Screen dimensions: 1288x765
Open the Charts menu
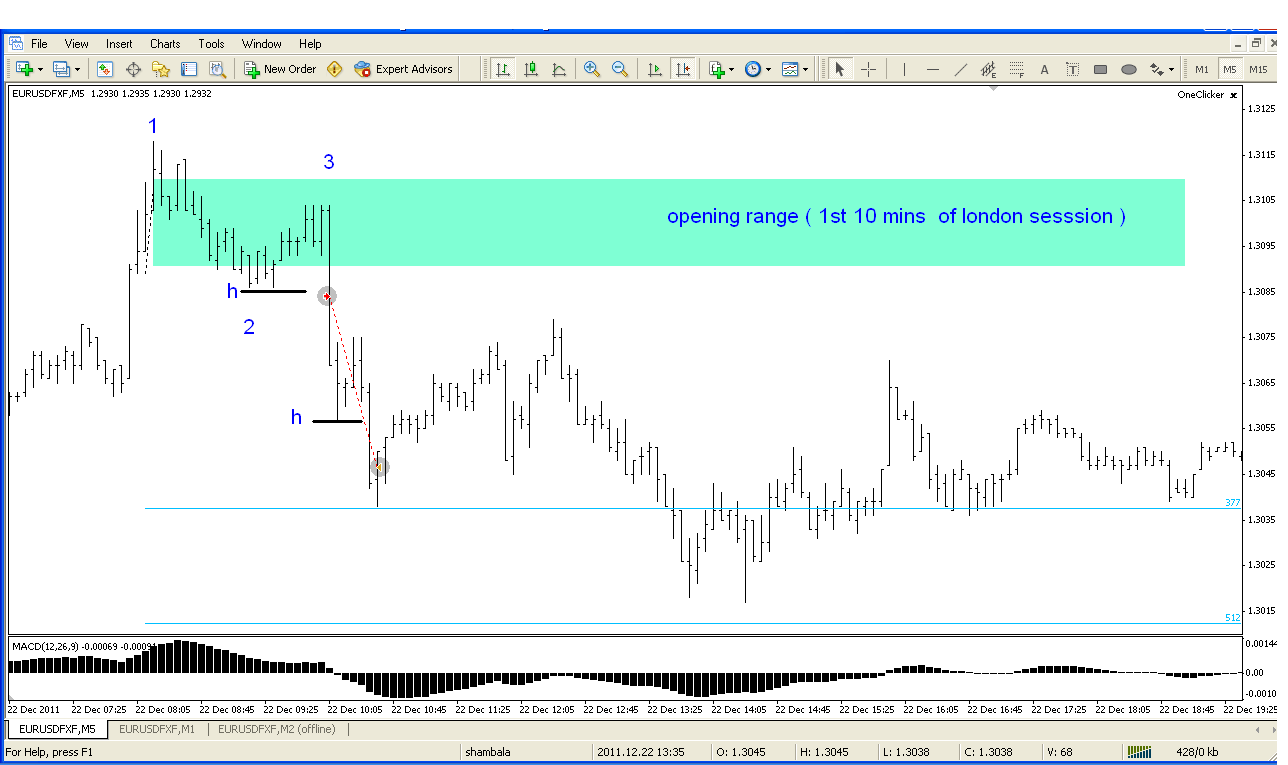click(165, 44)
